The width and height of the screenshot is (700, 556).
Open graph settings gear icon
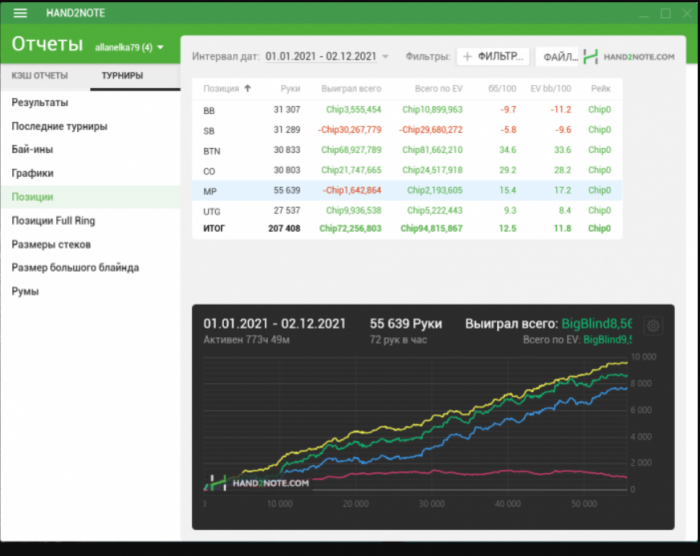pyautogui.click(x=653, y=326)
